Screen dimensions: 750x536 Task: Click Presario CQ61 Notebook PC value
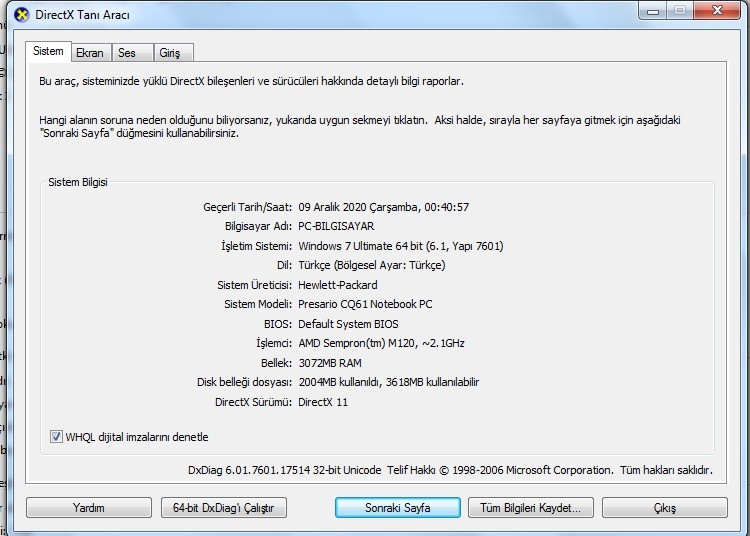tap(365, 304)
